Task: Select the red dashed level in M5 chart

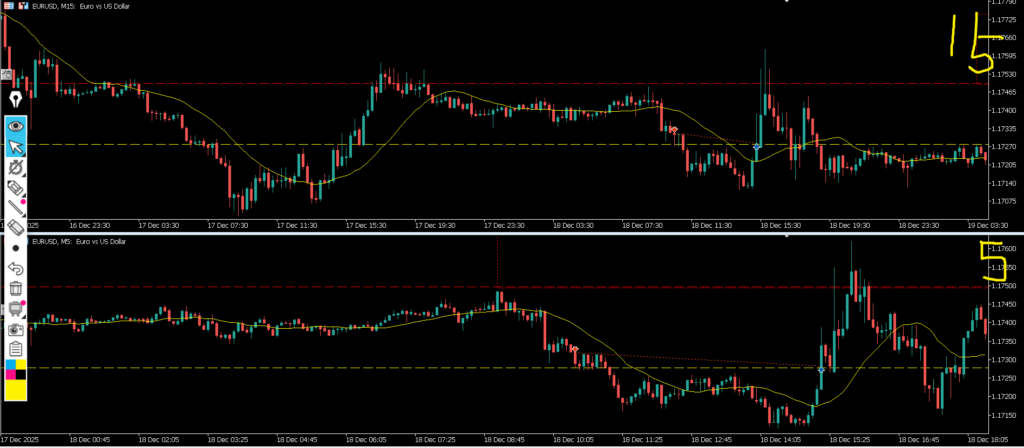Action: [496, 287]
